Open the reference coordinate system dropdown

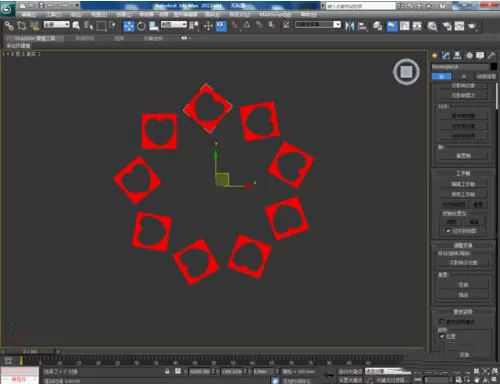click(x=174, y=24)
